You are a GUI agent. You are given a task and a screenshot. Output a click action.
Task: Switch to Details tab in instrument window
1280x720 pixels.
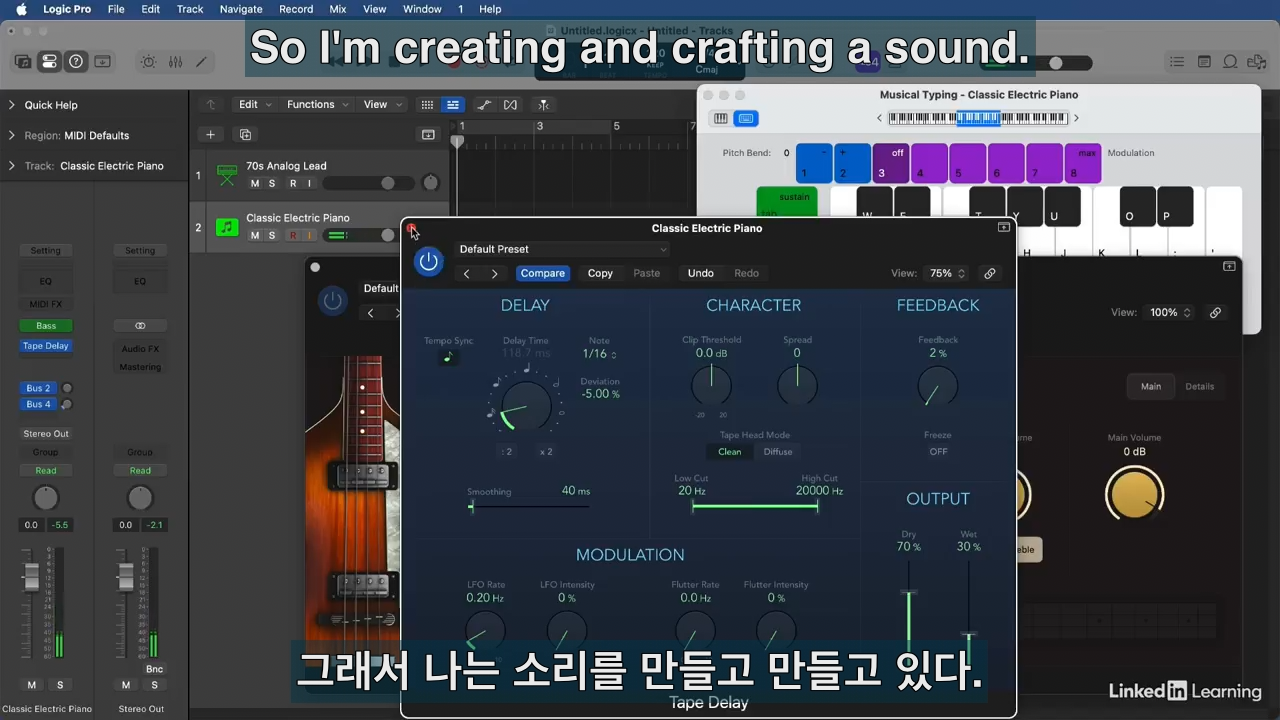[x=1199, y=386]
